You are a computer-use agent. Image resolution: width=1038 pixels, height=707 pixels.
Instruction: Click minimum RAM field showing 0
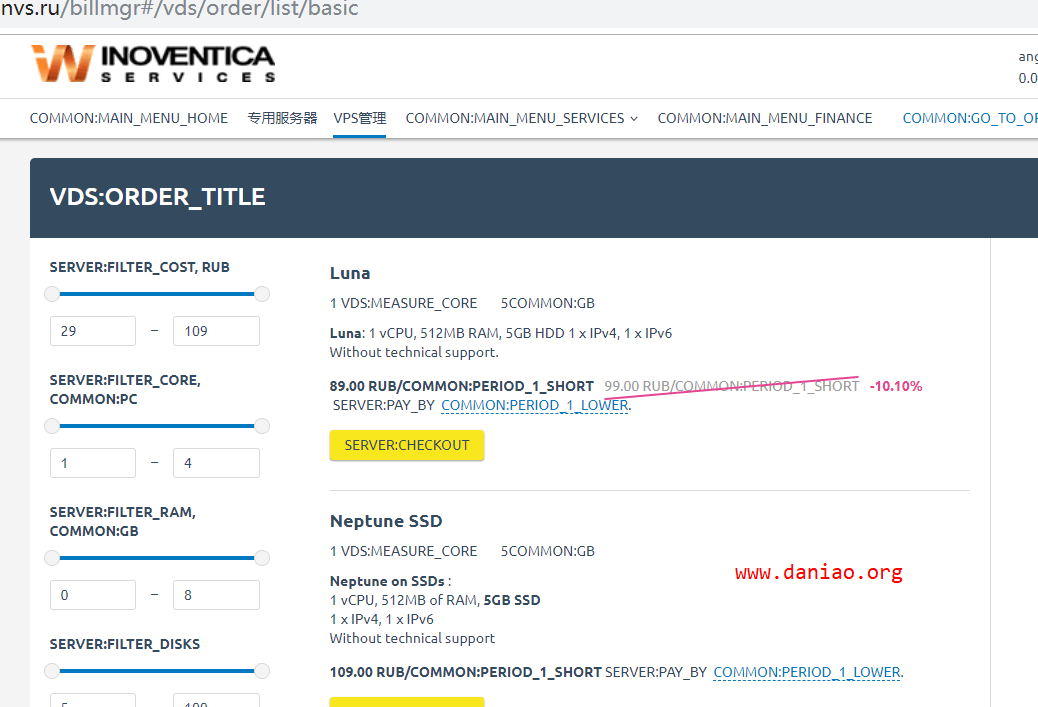tap(93, 595)
